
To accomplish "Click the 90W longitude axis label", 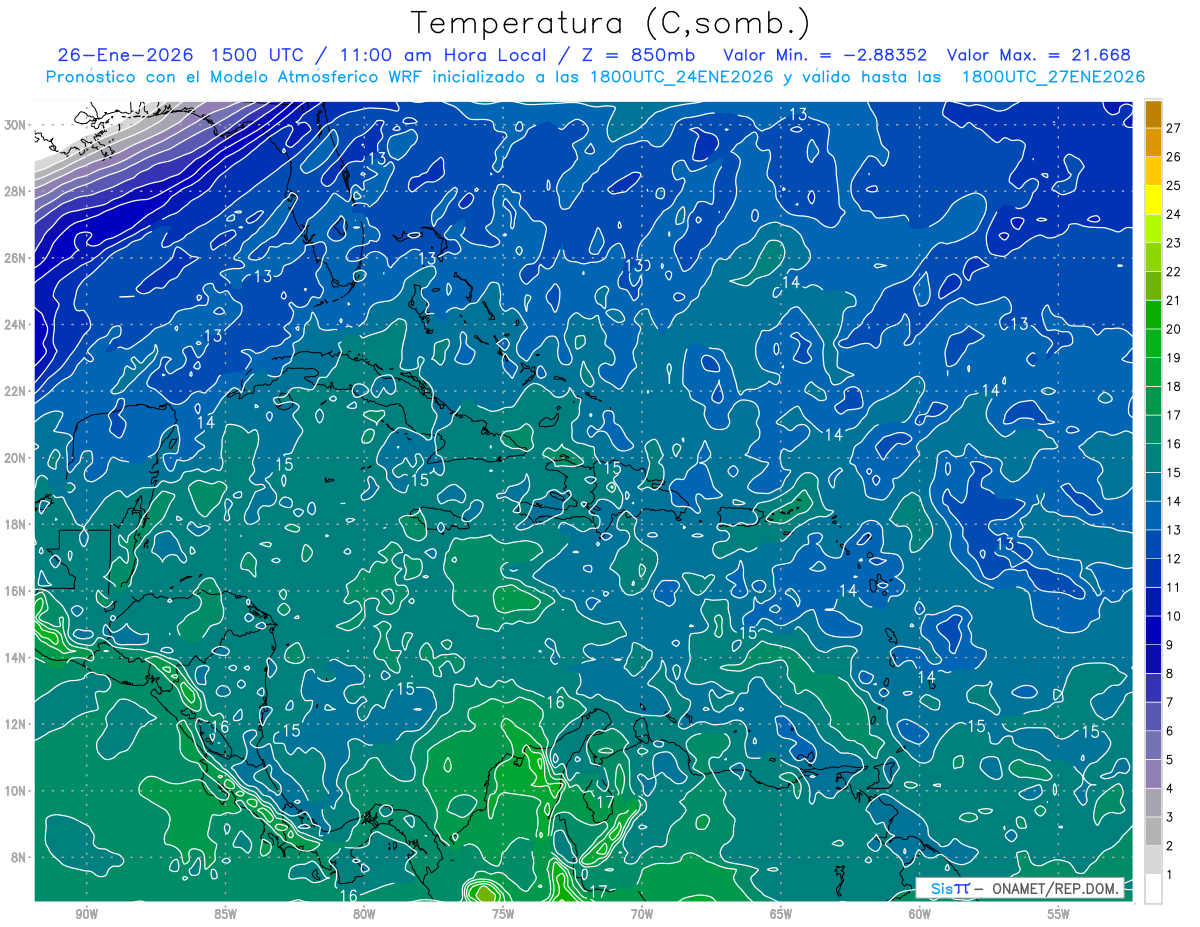I will click(x=86, y=914).
